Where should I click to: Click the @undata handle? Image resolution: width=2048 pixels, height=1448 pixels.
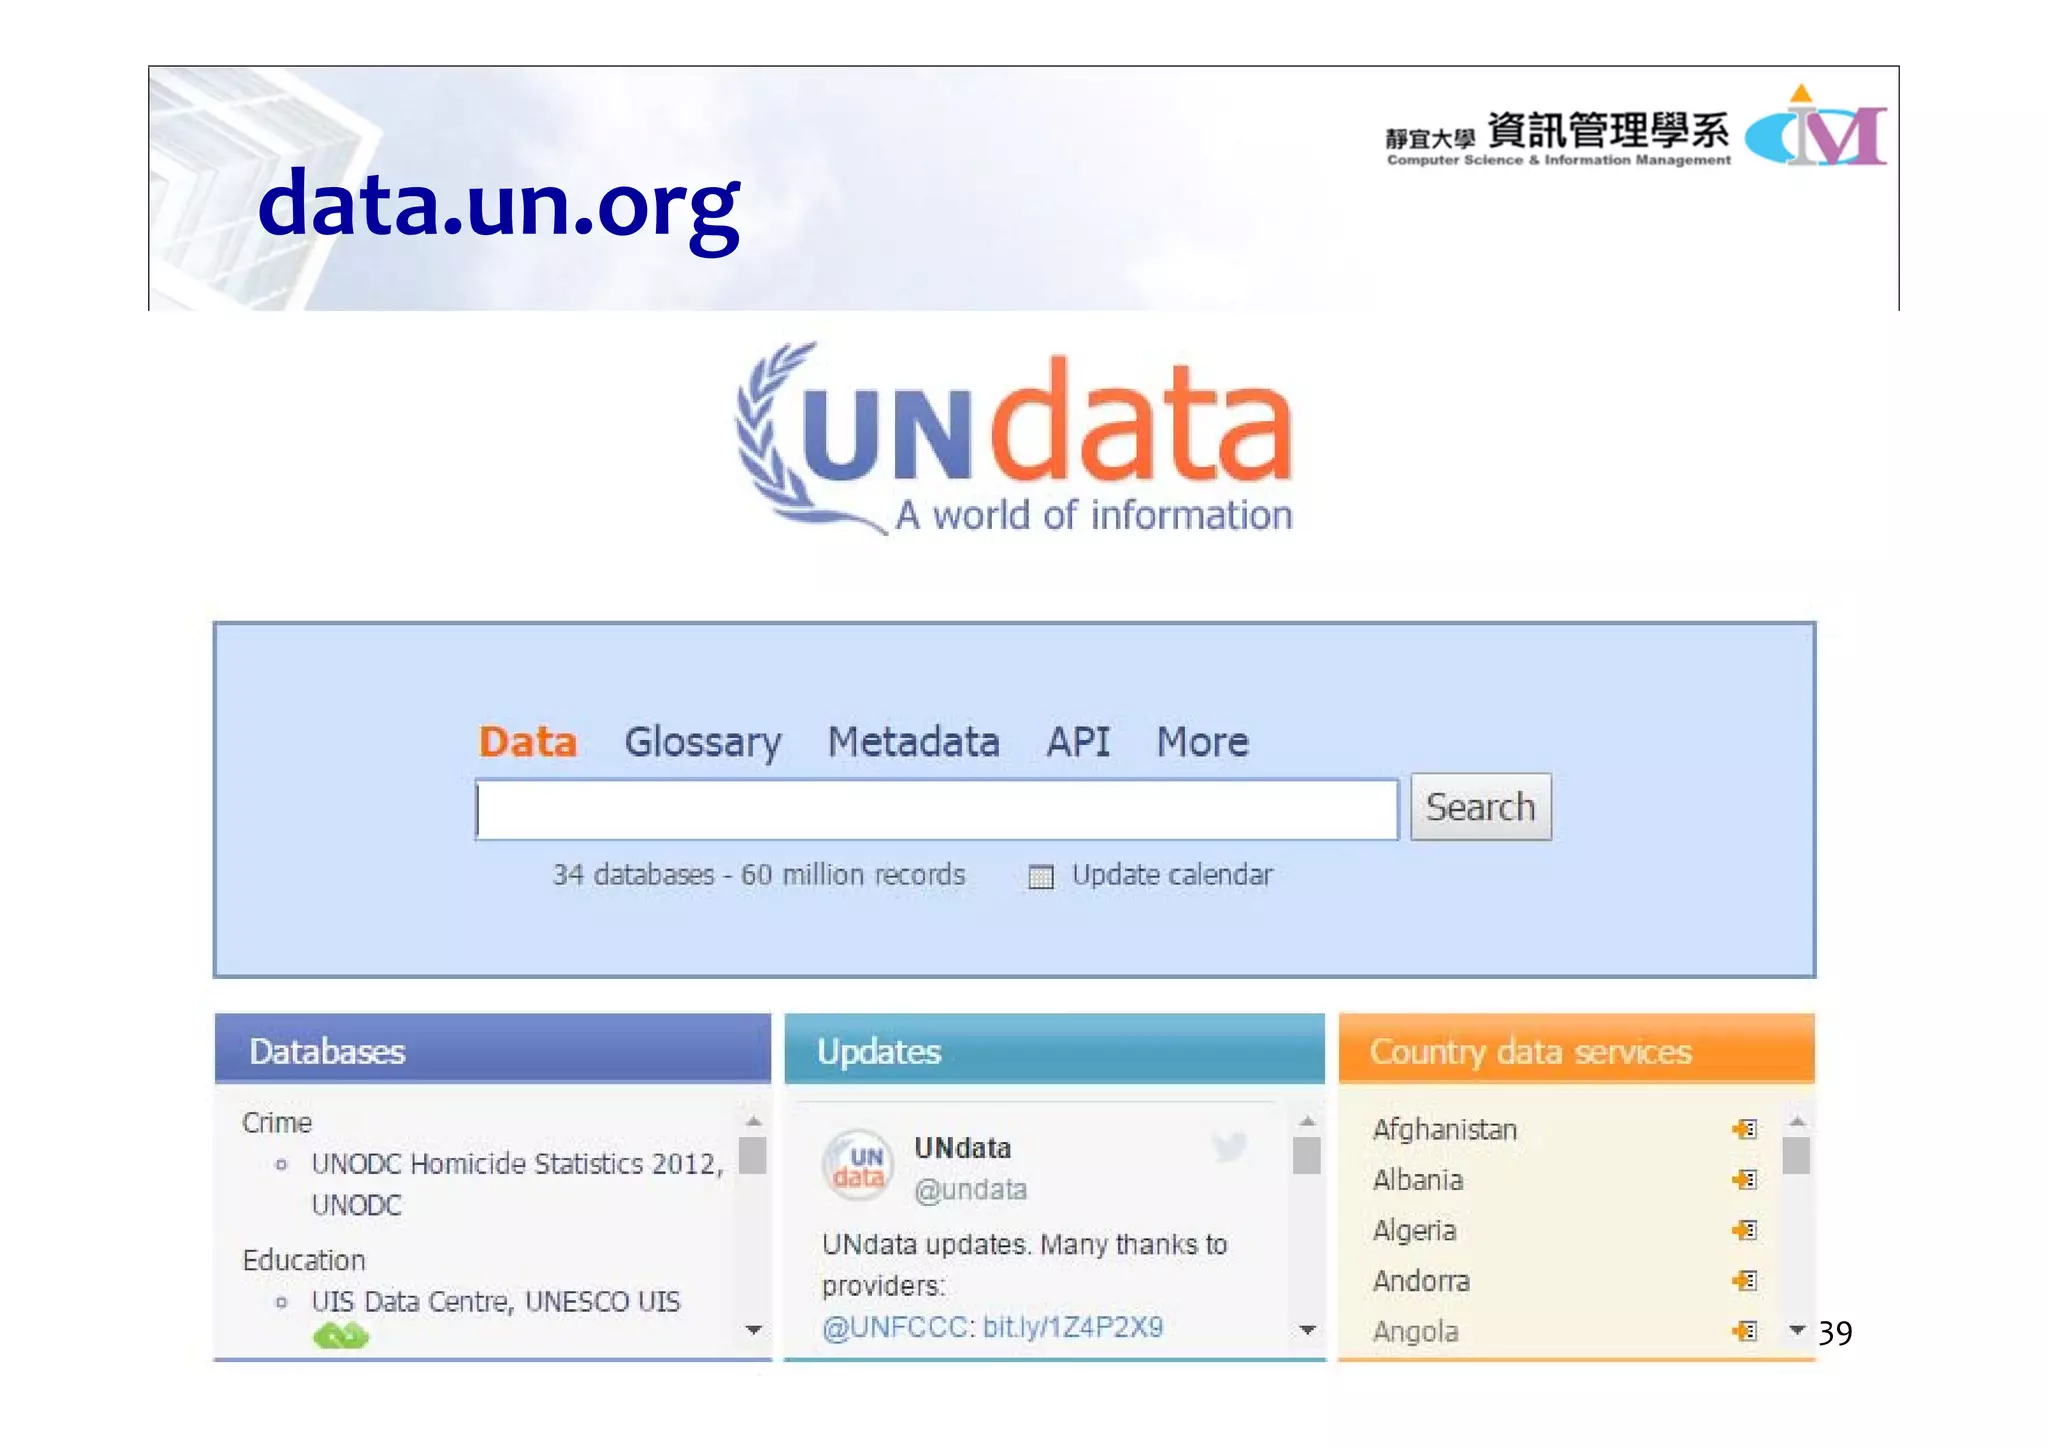coord(970,1189)
